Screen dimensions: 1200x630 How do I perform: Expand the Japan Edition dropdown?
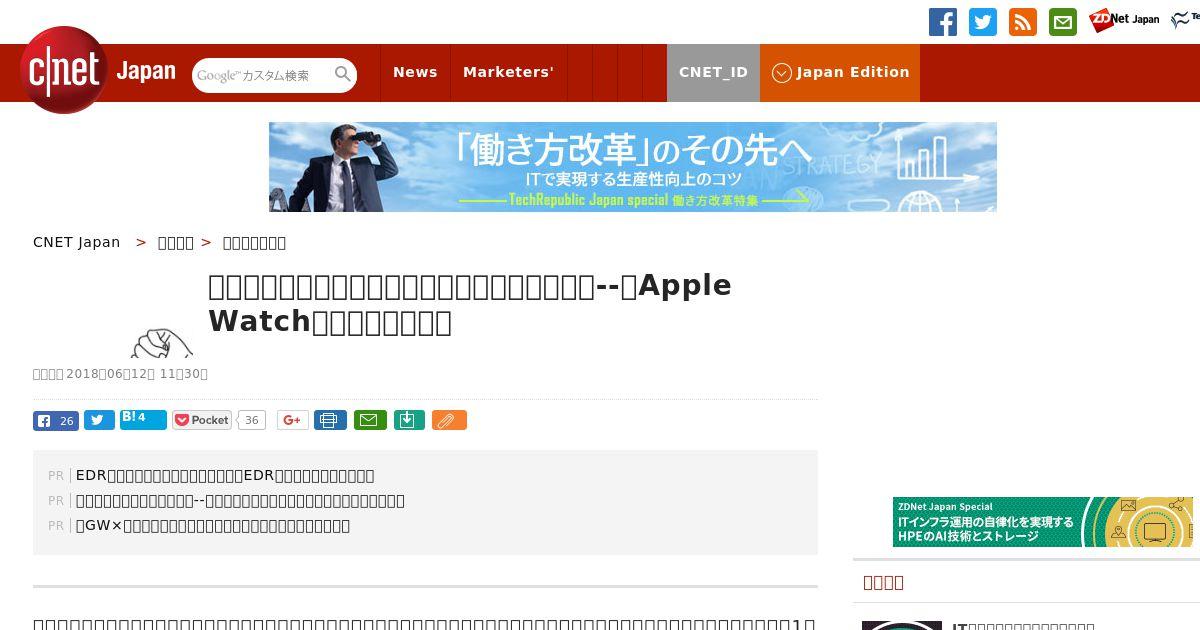pos(840,72)
